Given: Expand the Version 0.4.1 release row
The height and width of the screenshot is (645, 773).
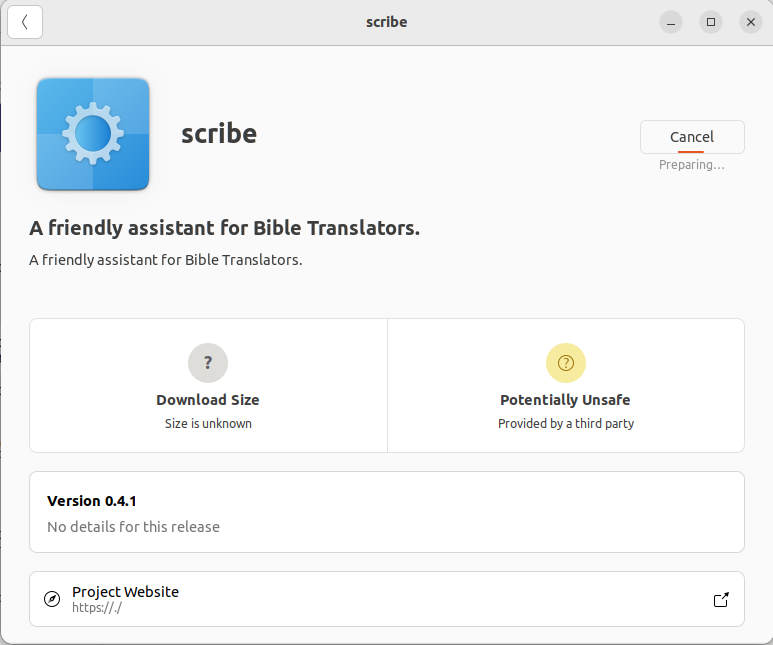Looking at the screenshot, I should [x=387, y=511].
